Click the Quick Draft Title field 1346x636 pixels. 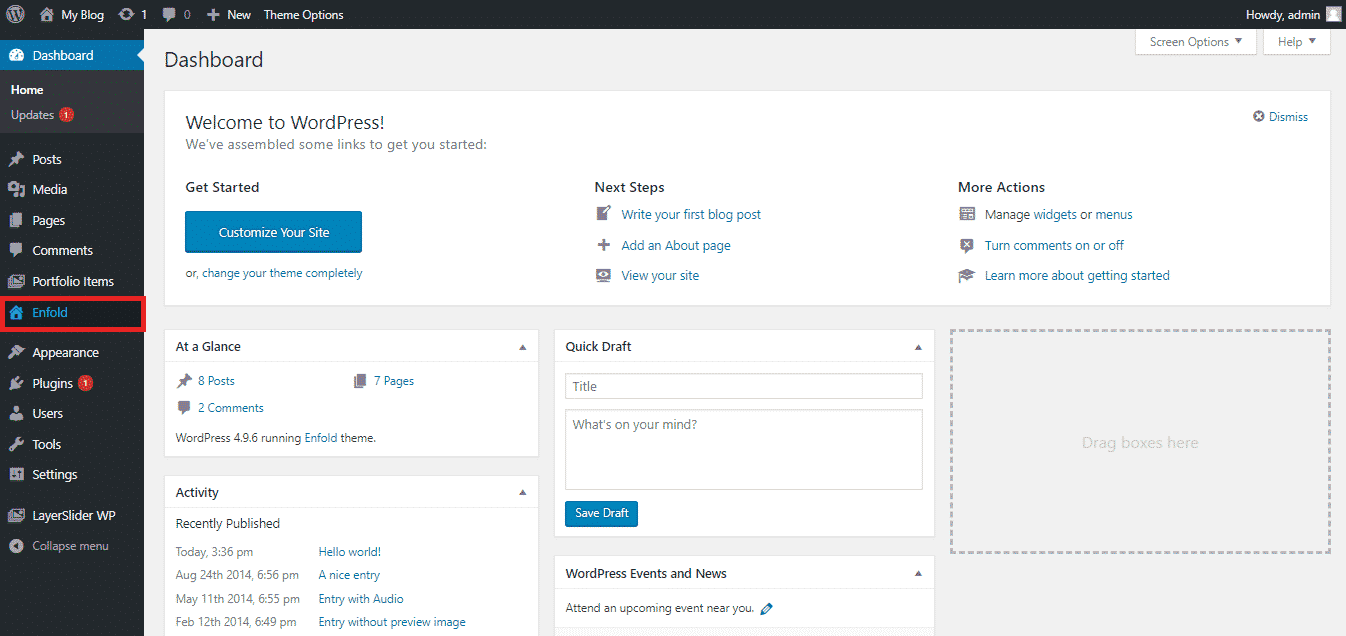coord(744,386)
